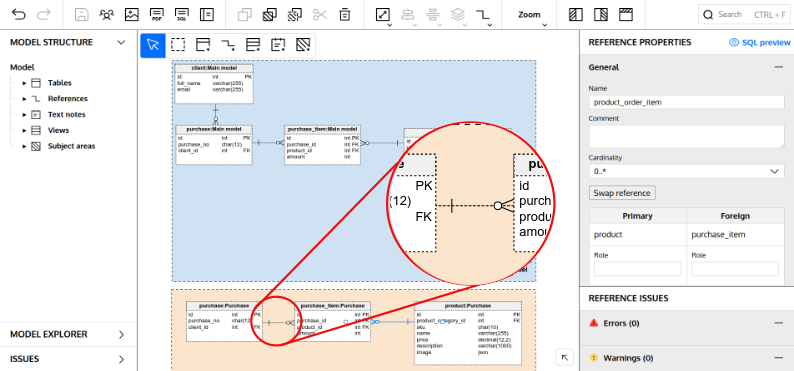
Task: Click the 'purchase_item' foreign table cell
Action: [735, 235]
